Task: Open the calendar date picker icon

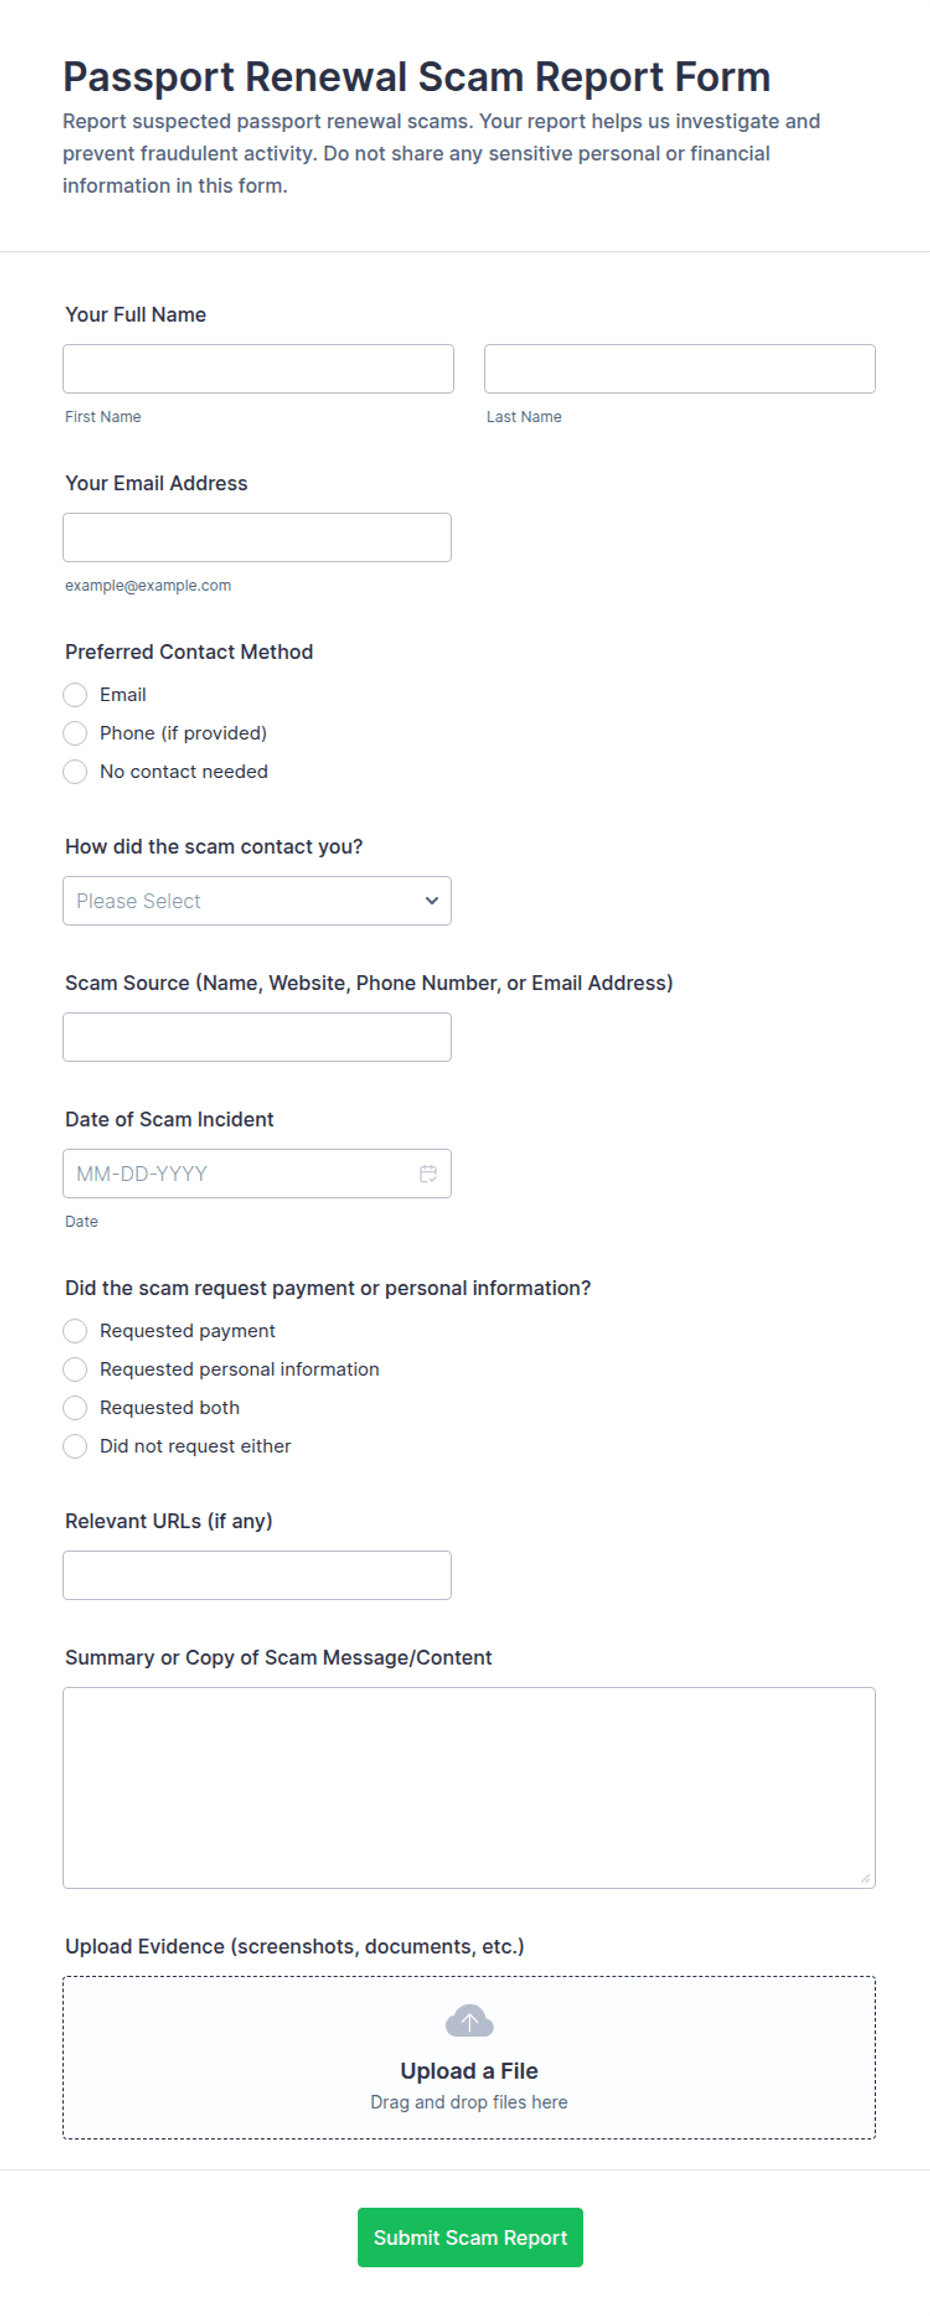Action: [428, 1173]
